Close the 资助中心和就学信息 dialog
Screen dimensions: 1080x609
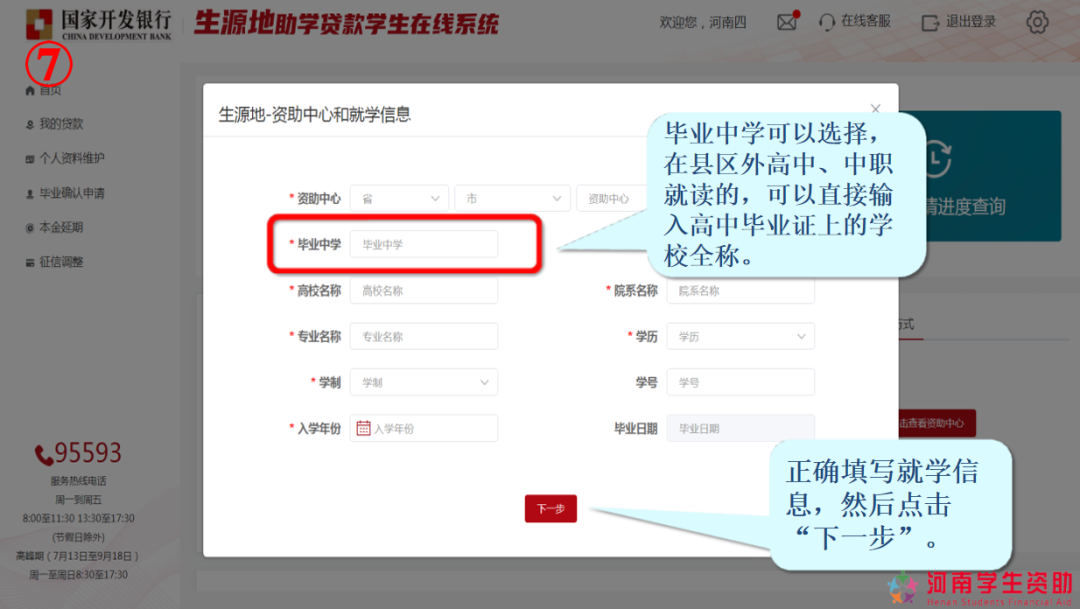coord(876,109)
